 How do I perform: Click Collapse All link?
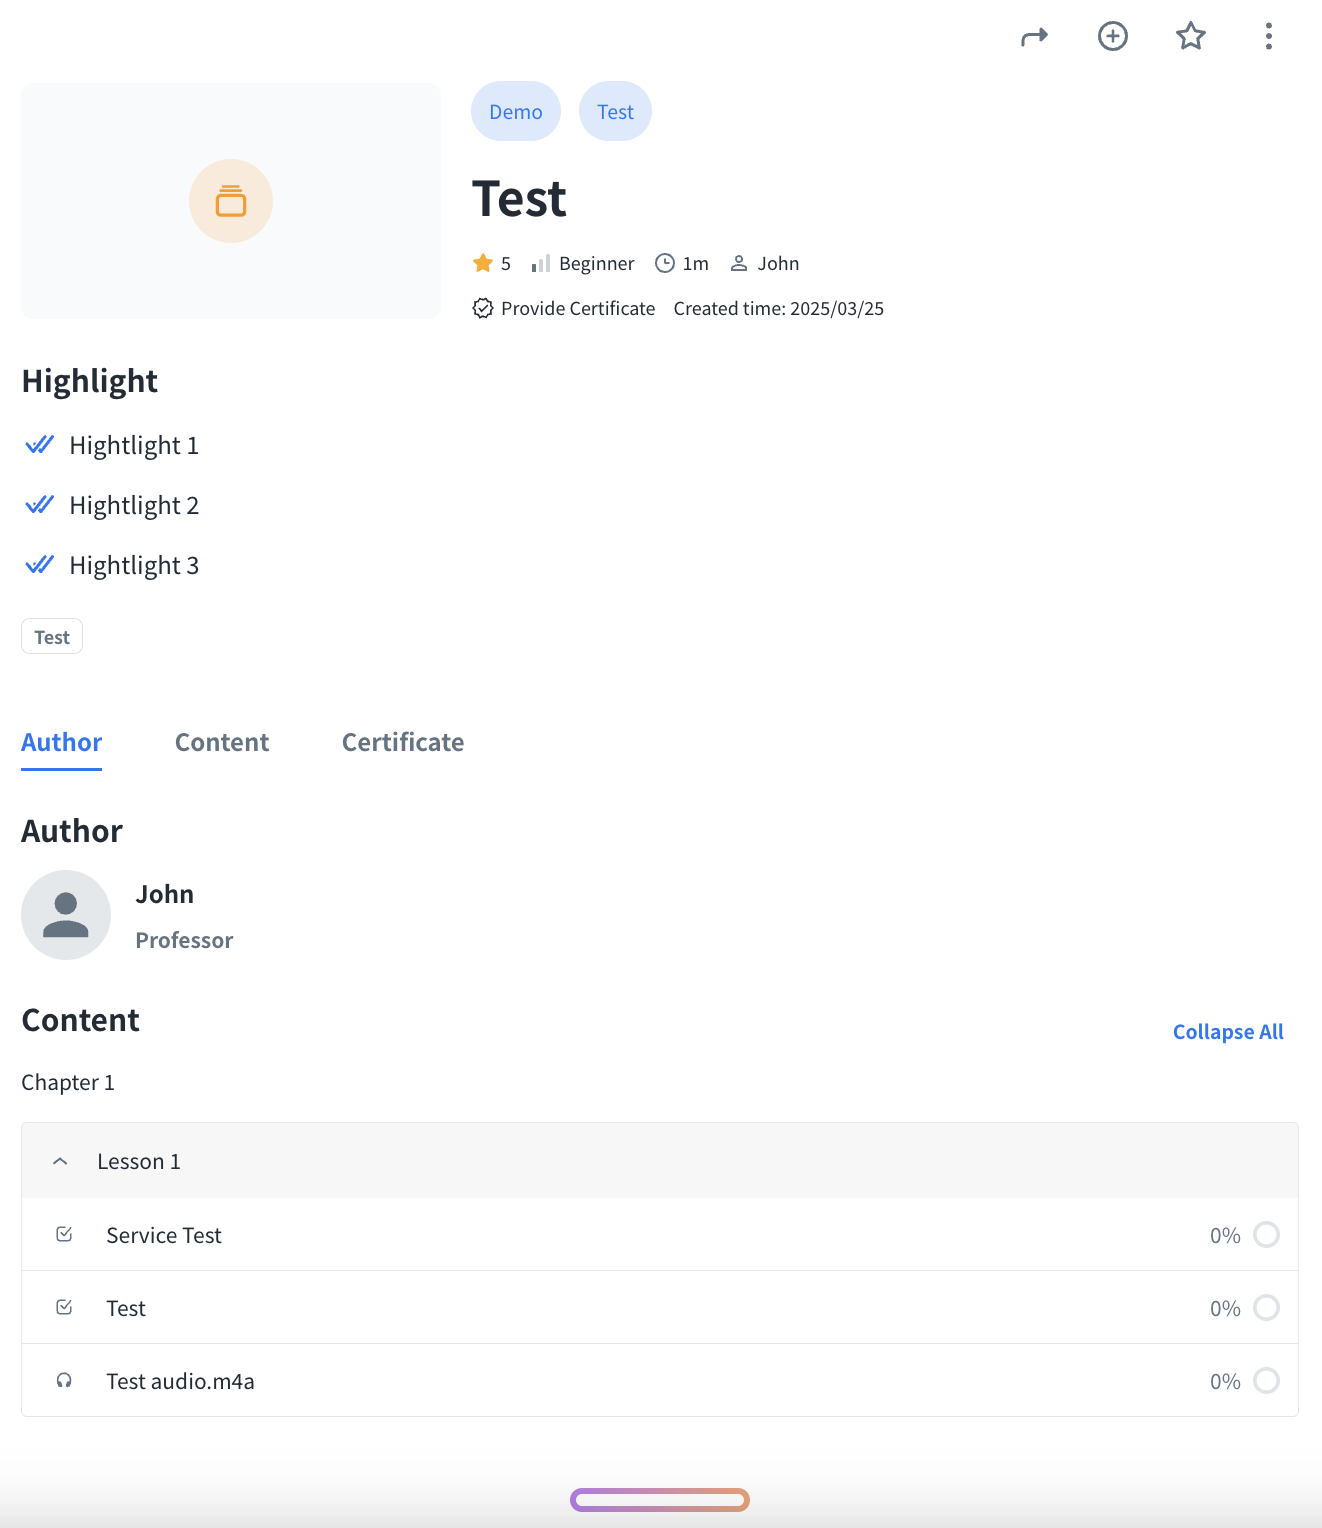pos(1228,1032)
